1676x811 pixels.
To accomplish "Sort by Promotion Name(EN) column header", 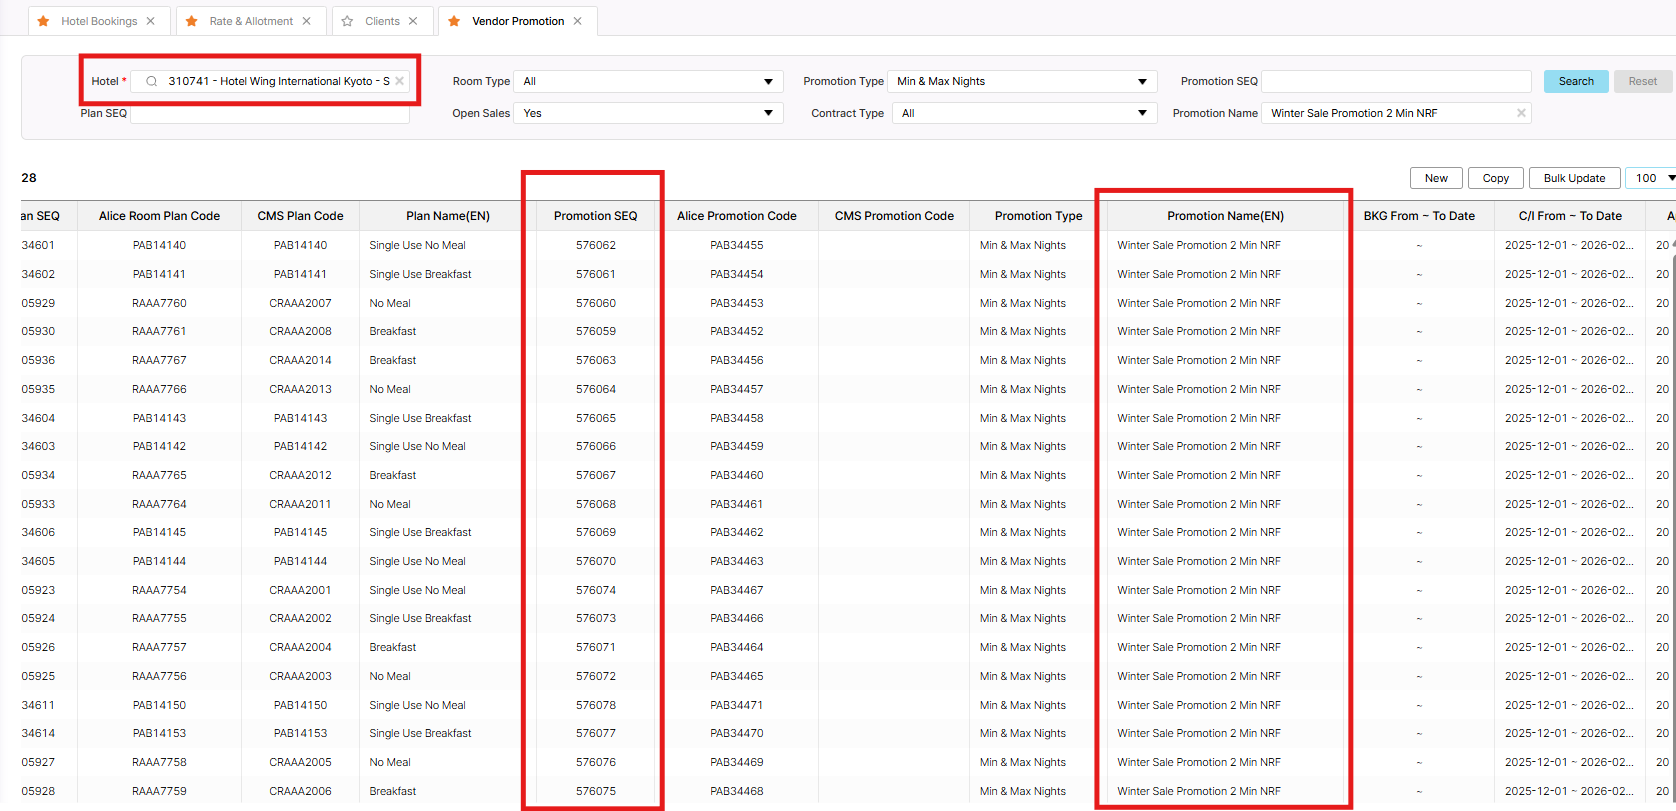I will click(1225, 216).
